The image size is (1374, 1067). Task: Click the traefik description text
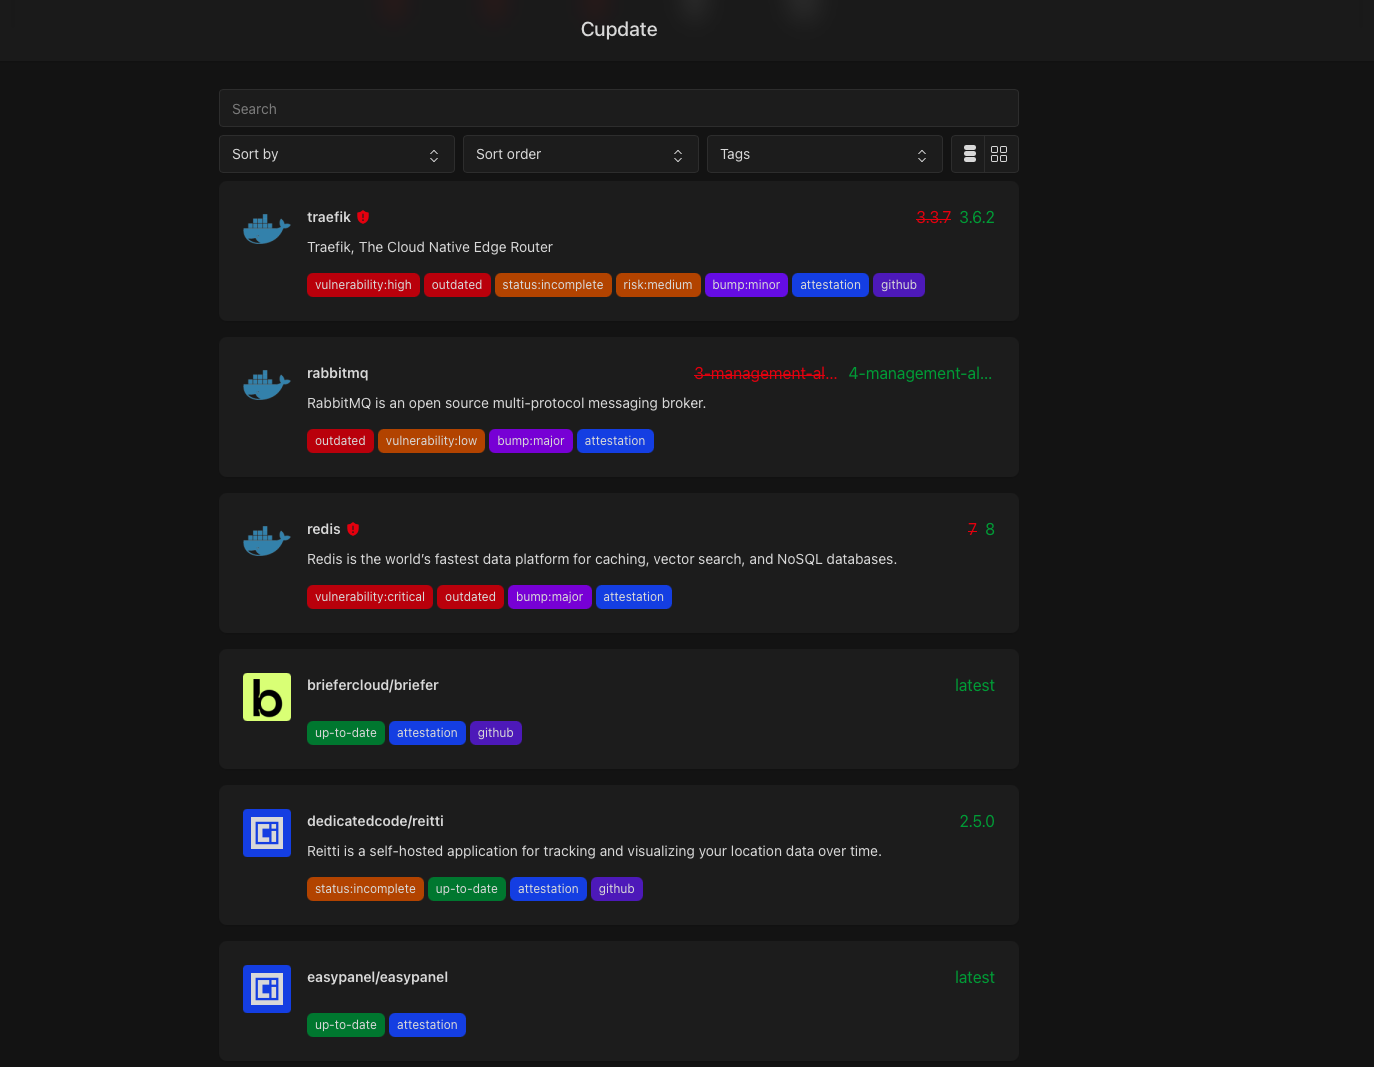point(430,247)
